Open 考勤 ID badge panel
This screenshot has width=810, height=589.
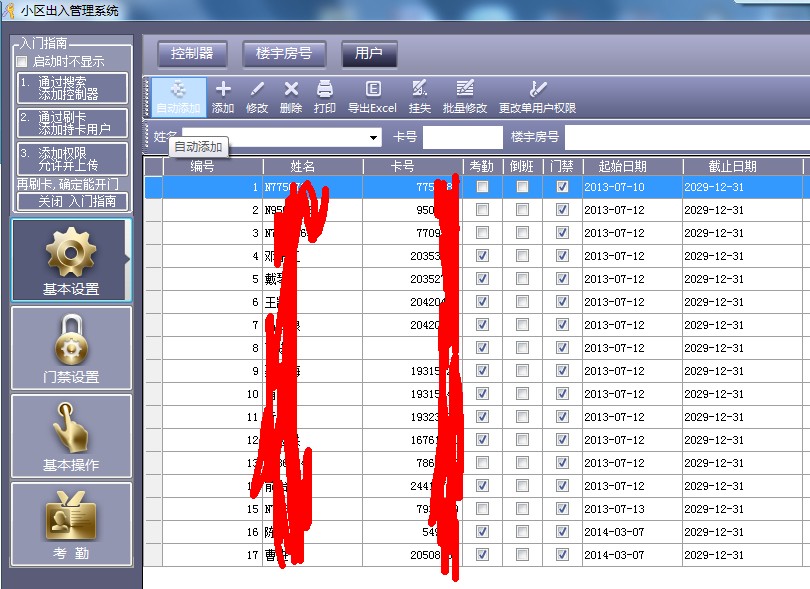click(71, 524)
